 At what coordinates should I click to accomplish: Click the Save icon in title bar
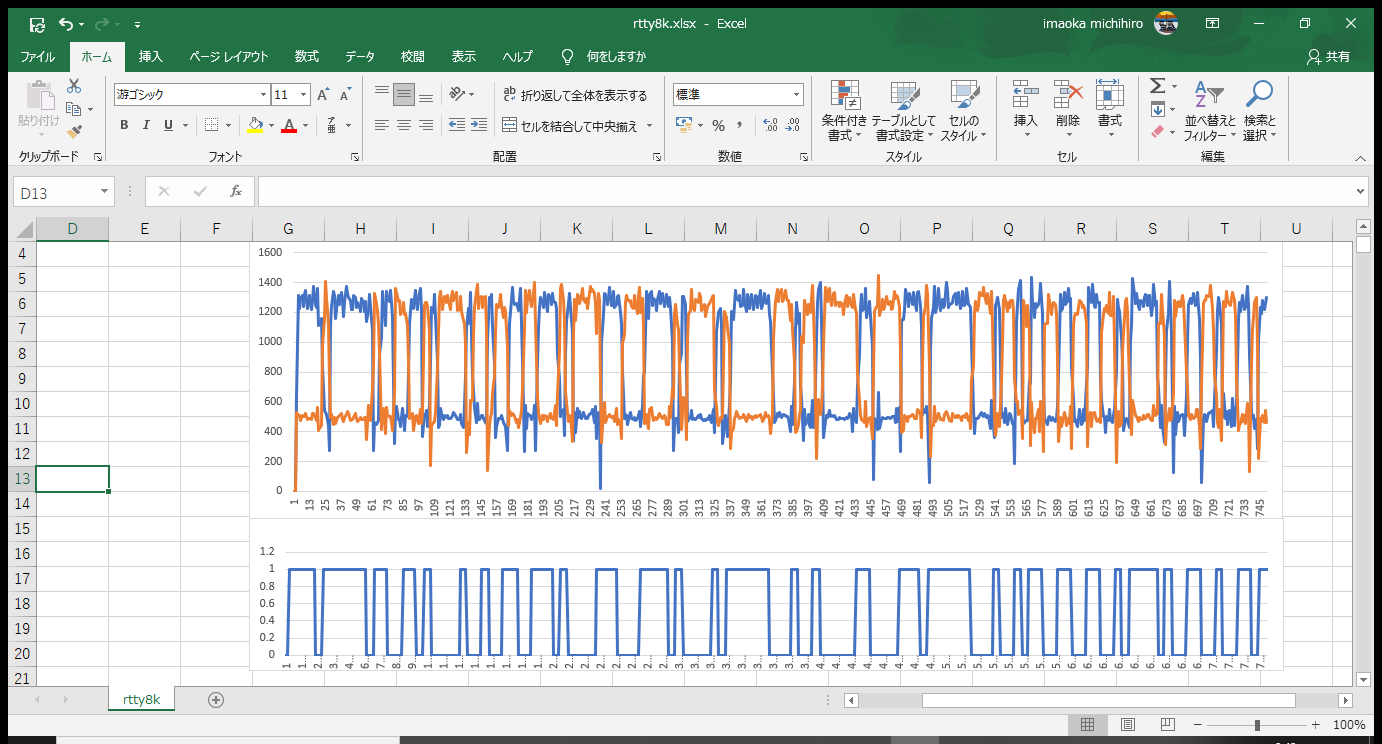37,23
